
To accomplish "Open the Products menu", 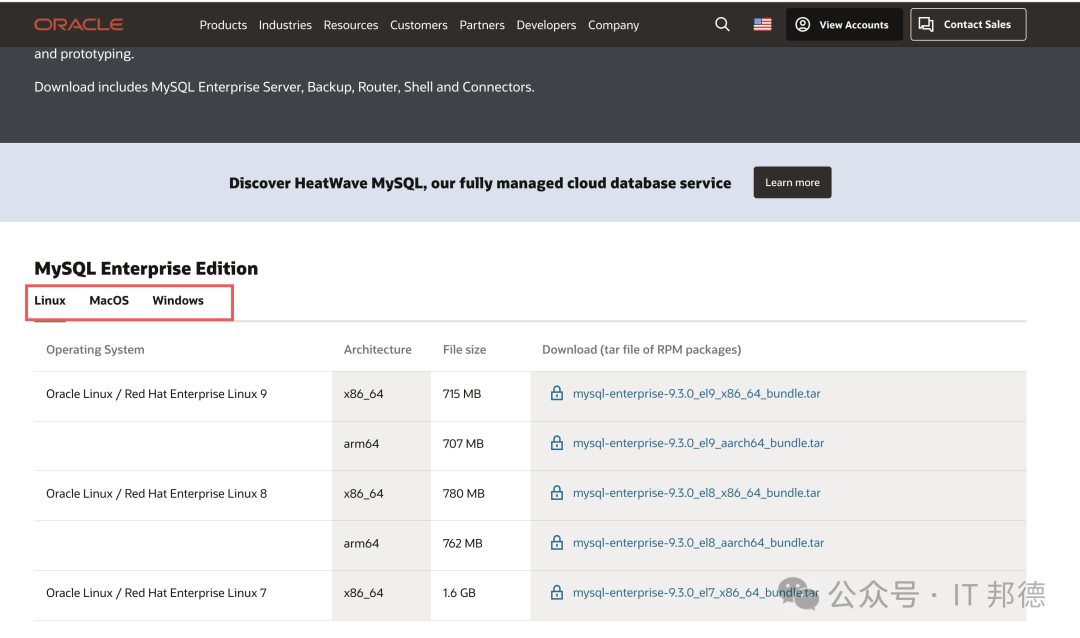I will [223, 25].
